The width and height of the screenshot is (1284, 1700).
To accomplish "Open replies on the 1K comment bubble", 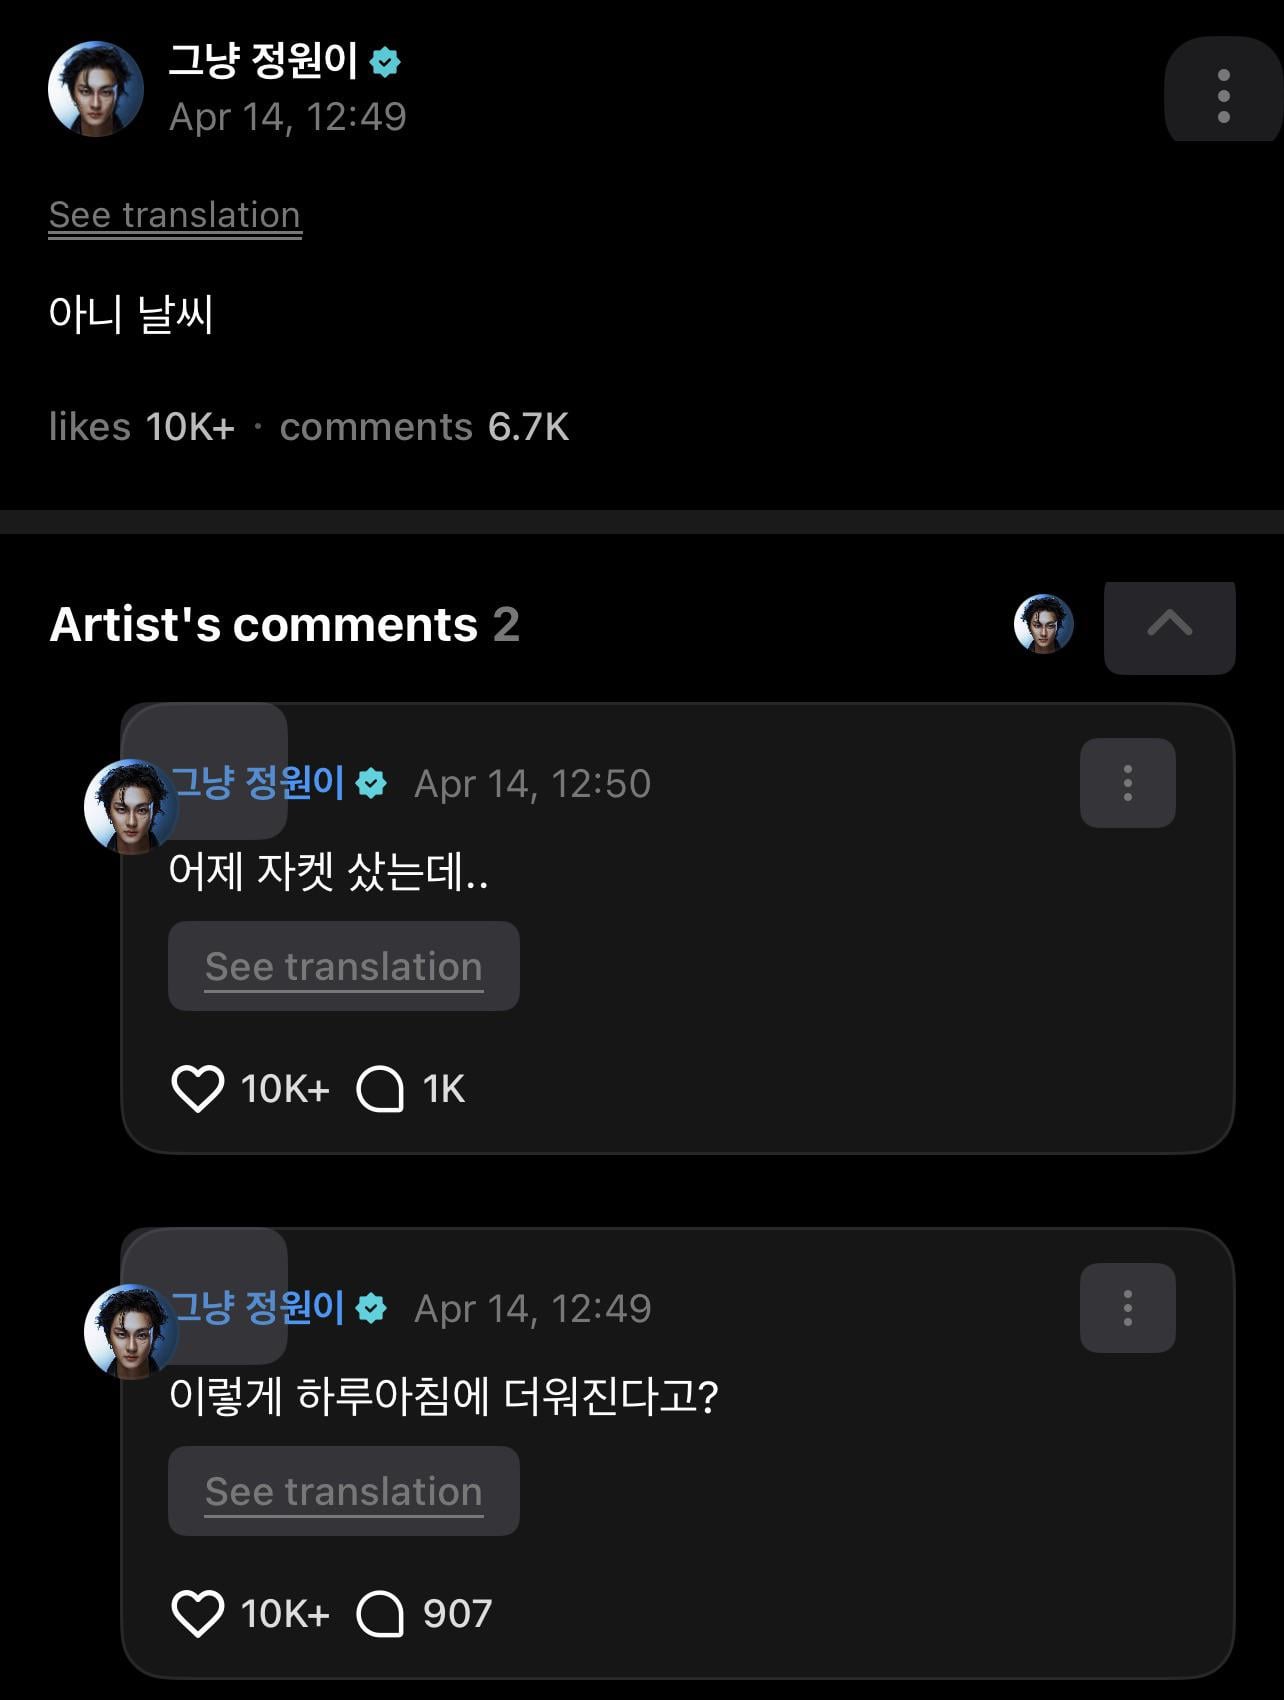I will click(381, 1088).
